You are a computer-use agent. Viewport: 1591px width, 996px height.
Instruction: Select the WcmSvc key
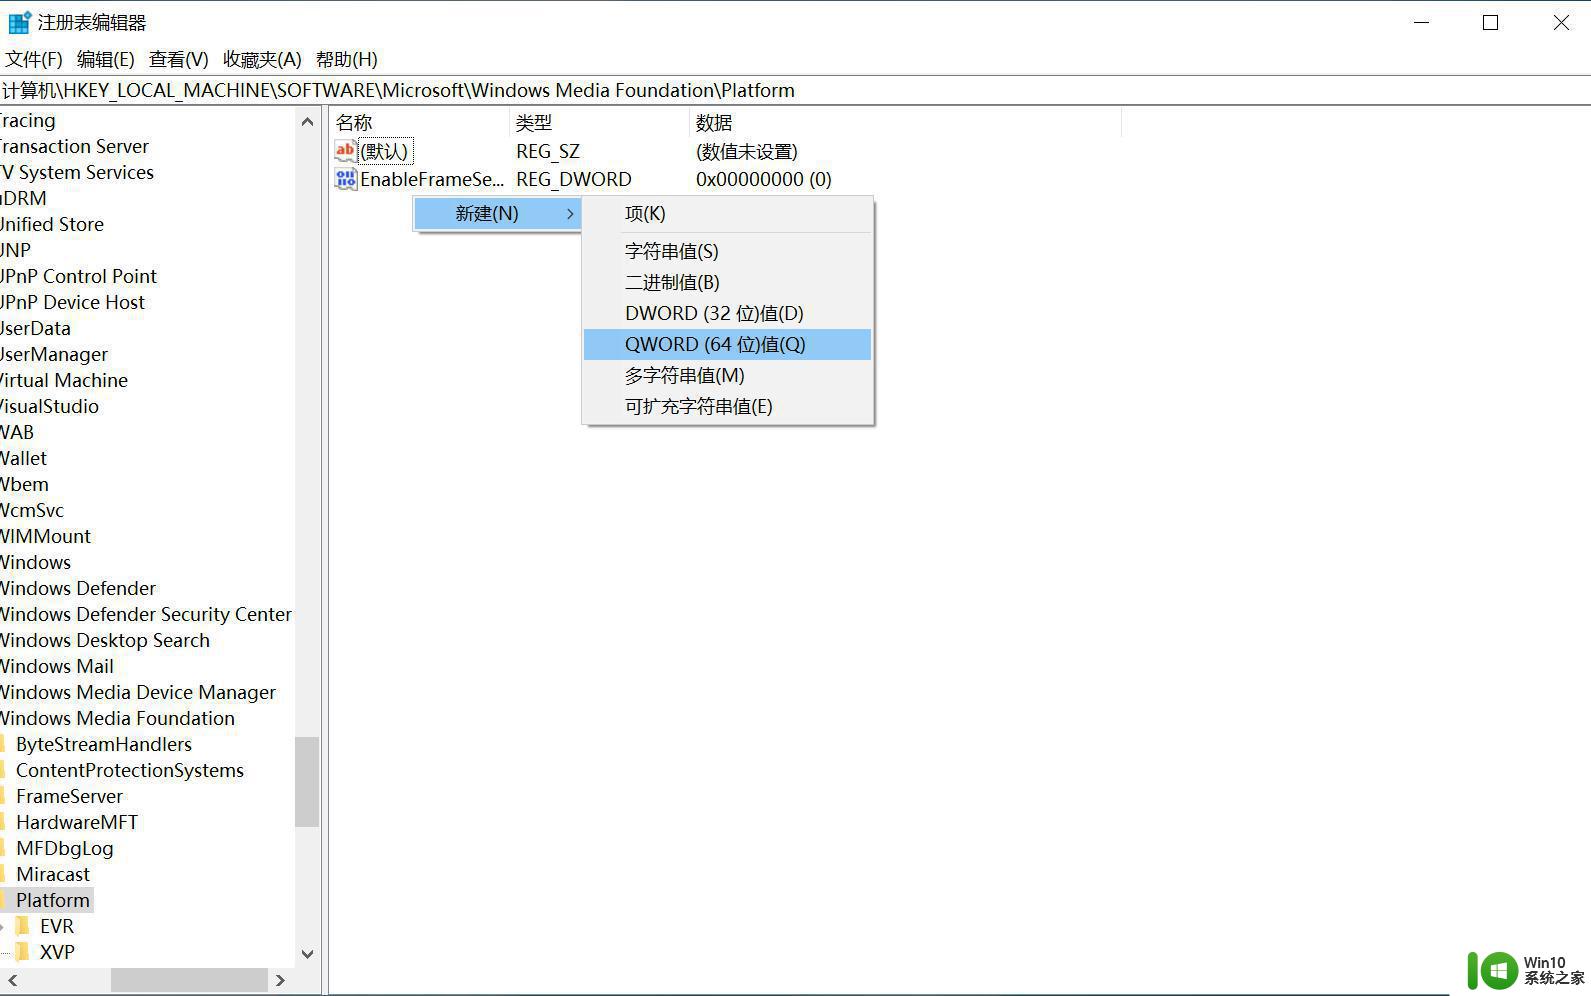(x=32, y=510)
